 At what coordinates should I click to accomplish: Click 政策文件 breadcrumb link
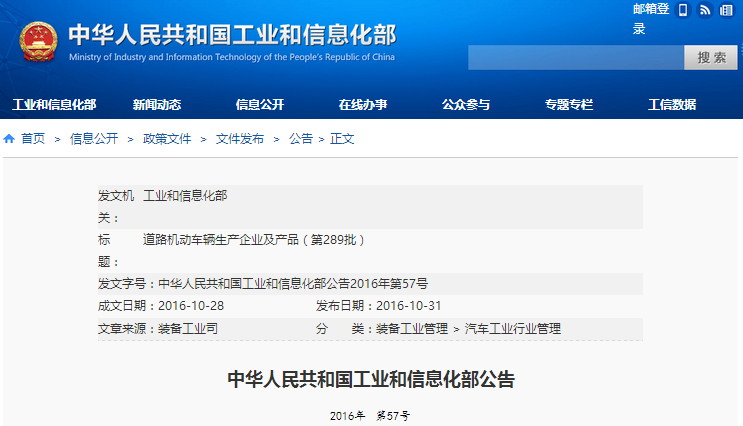(167, 139)
